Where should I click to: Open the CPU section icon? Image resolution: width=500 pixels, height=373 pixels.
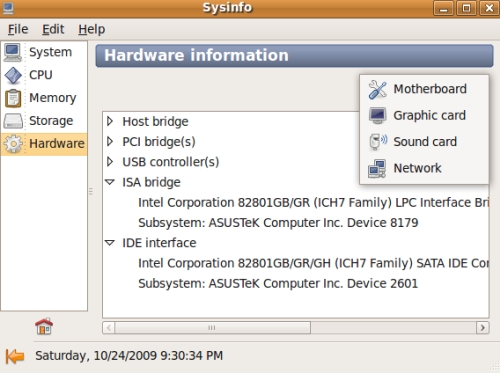tap(13, 75)
